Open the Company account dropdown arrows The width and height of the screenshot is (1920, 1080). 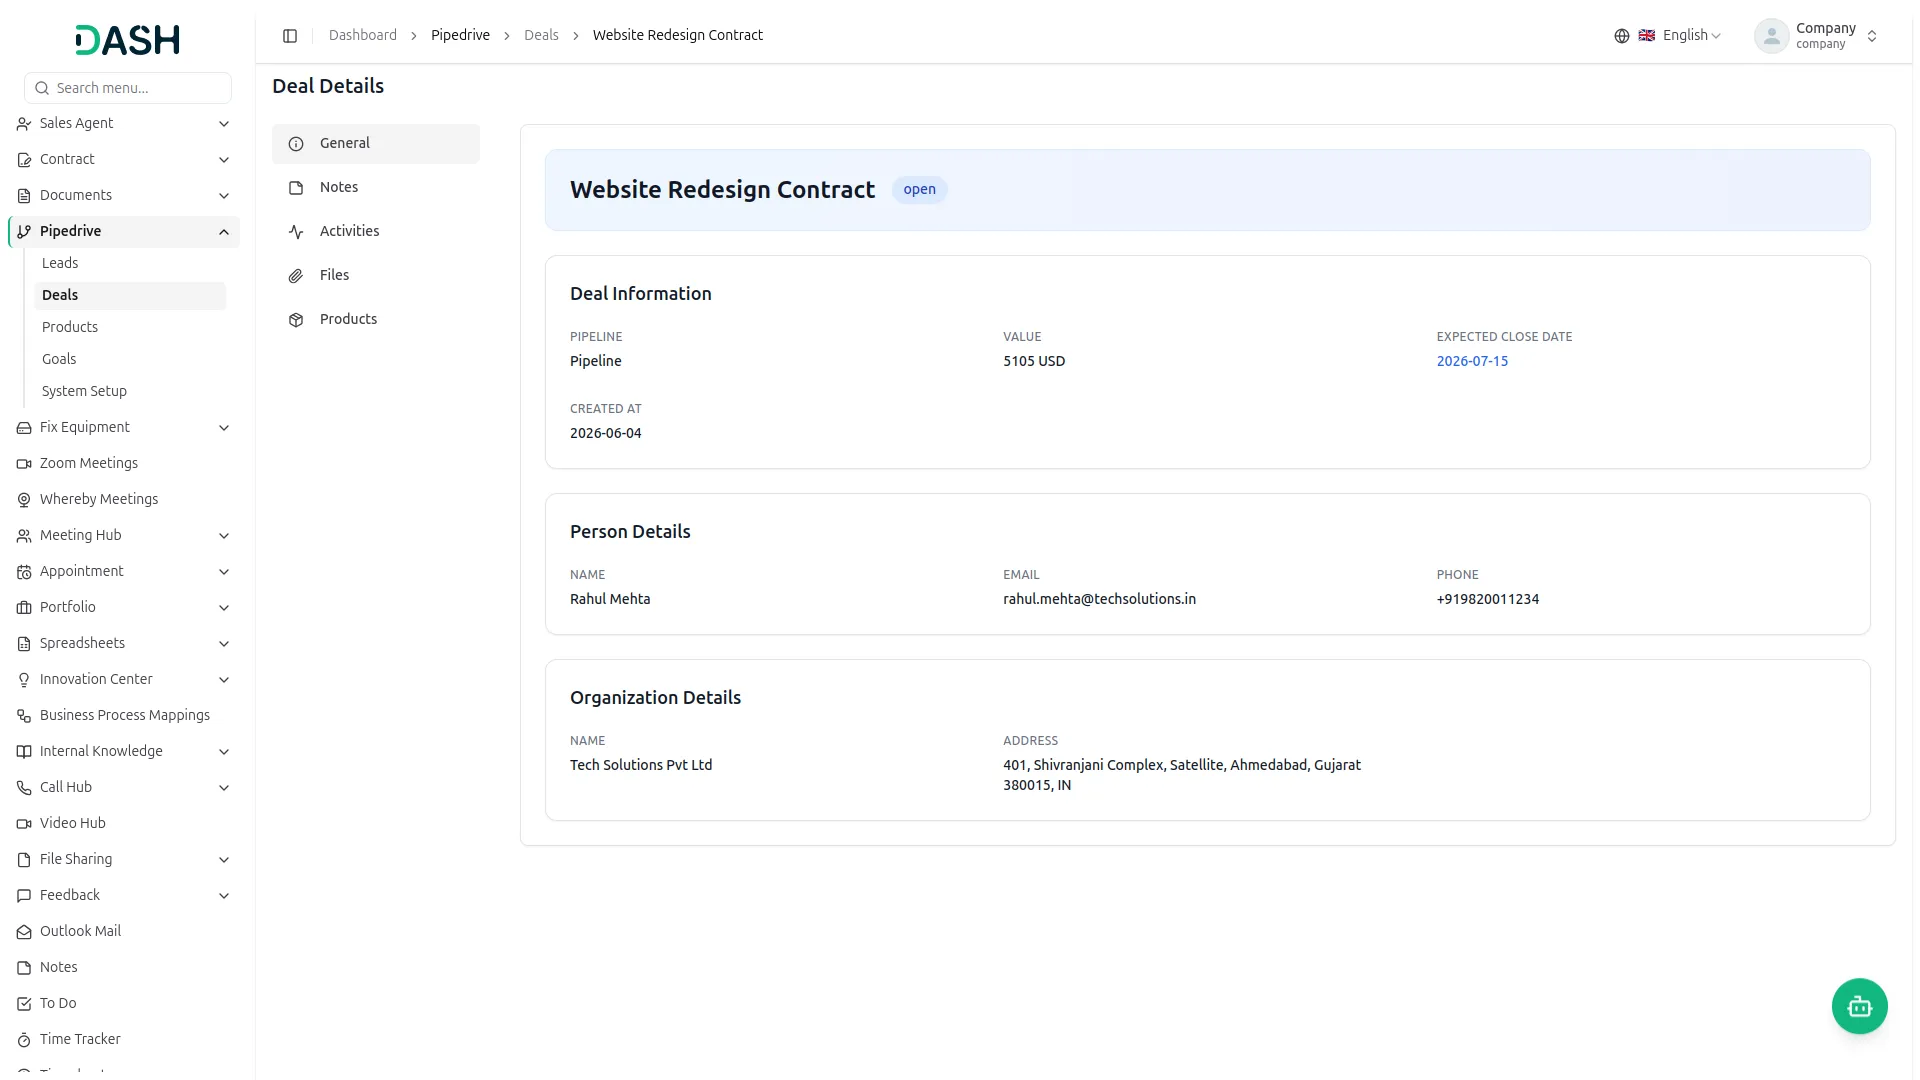(x=1872, y=36)
